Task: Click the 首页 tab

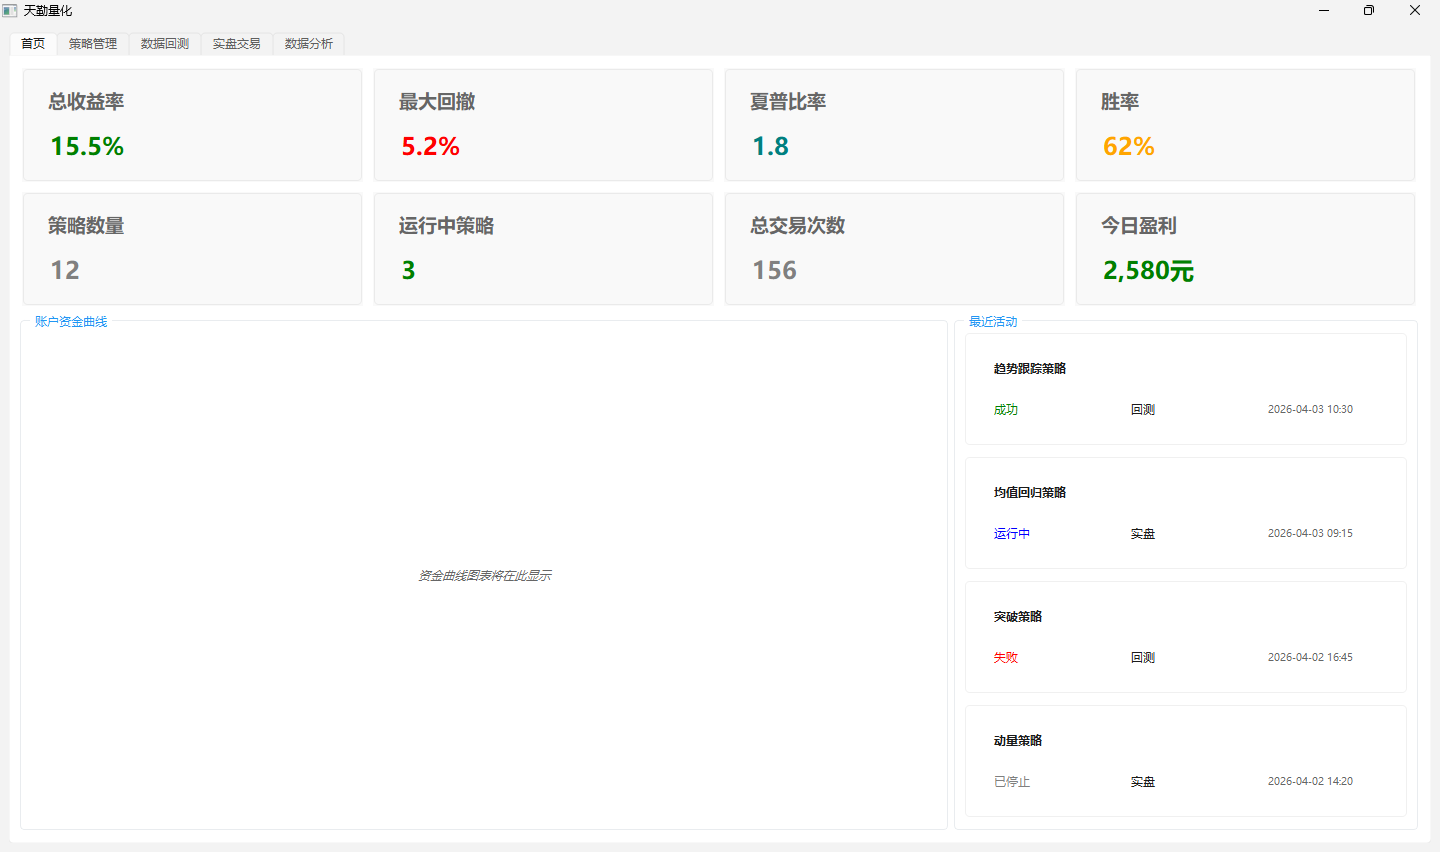Action: click(x=33, y=43)
